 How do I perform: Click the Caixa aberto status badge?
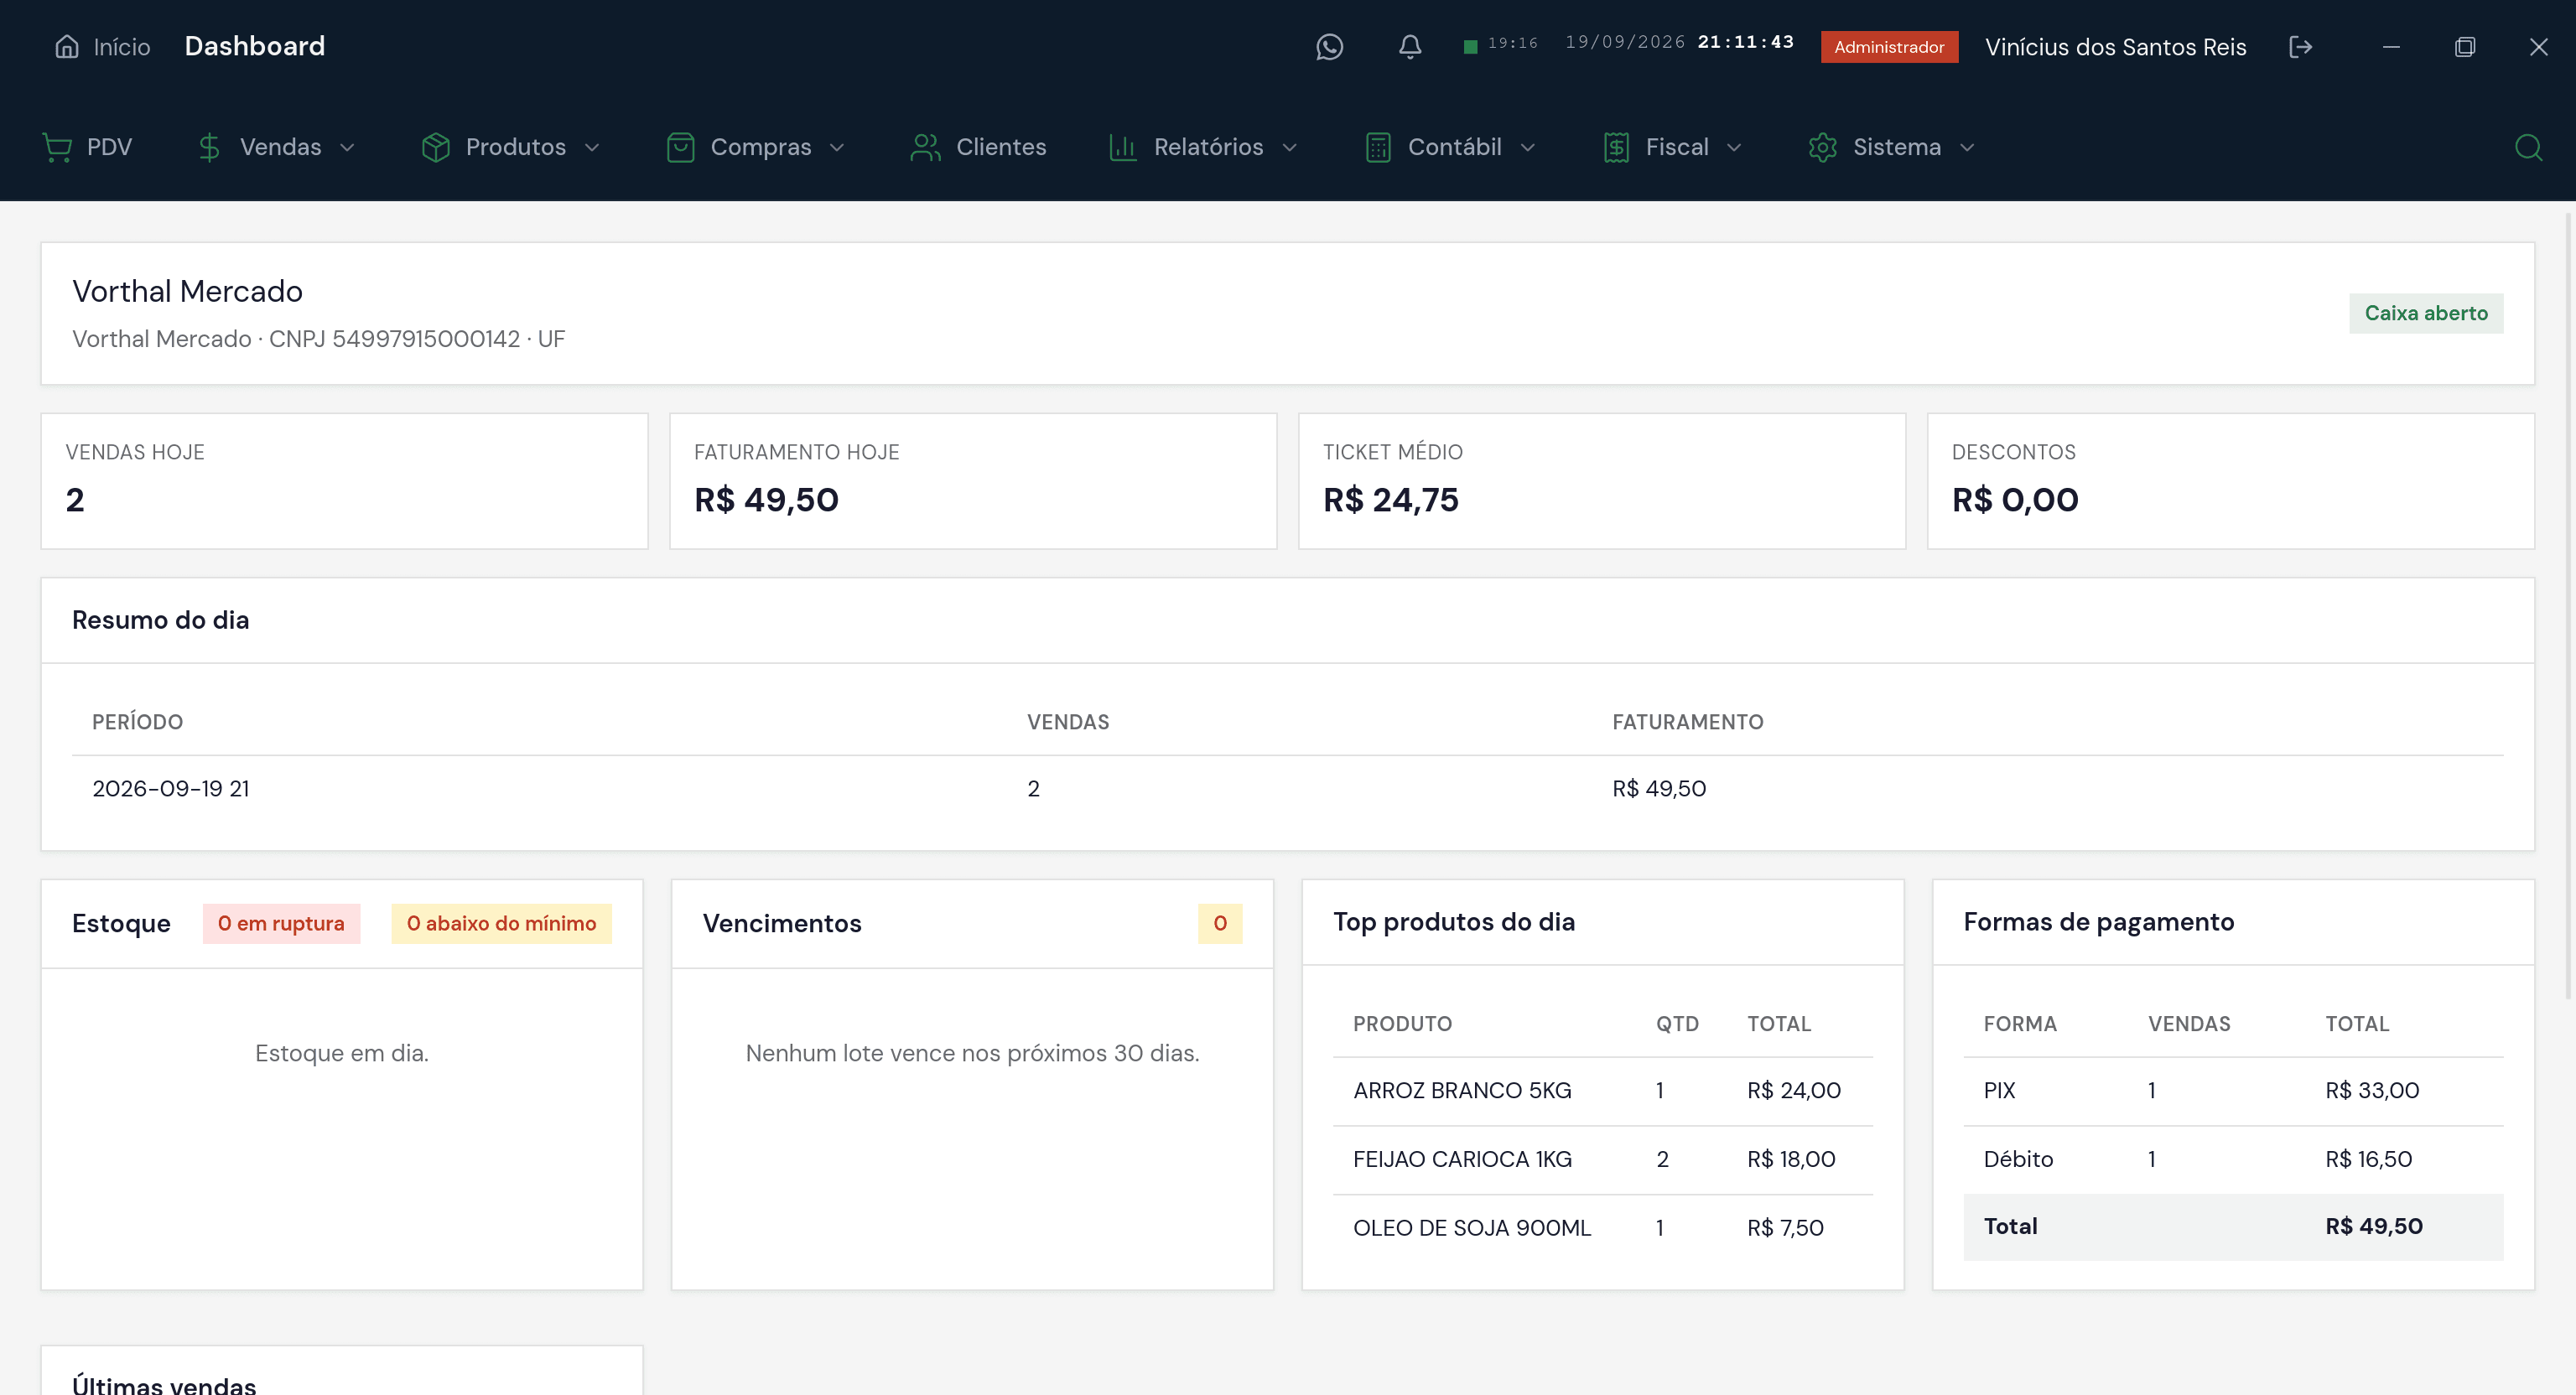pyautogui.click(x=2425, y=313)
